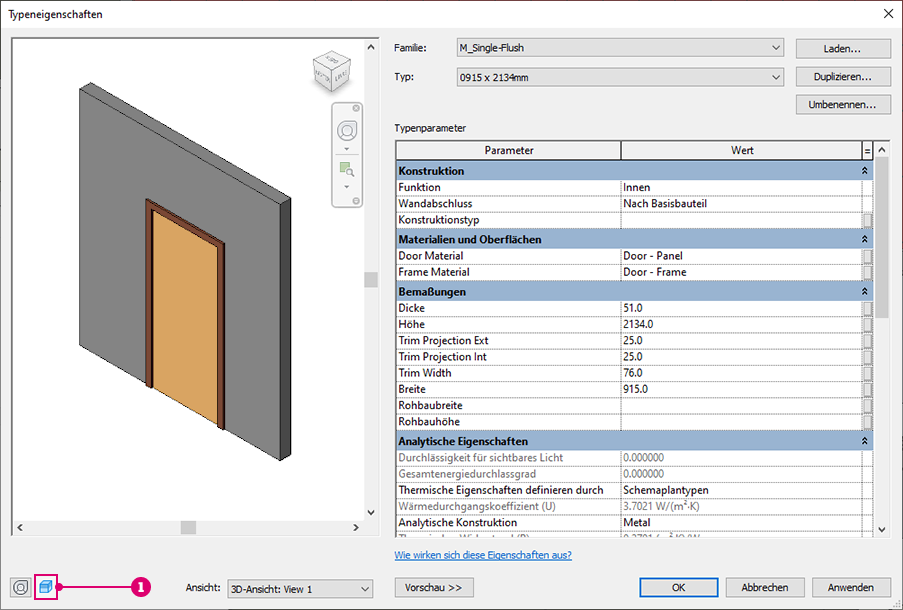Click the preview scroll-right arrow
Image resolution: width=903 pixels, height=610 pixels.
[356, 527]
